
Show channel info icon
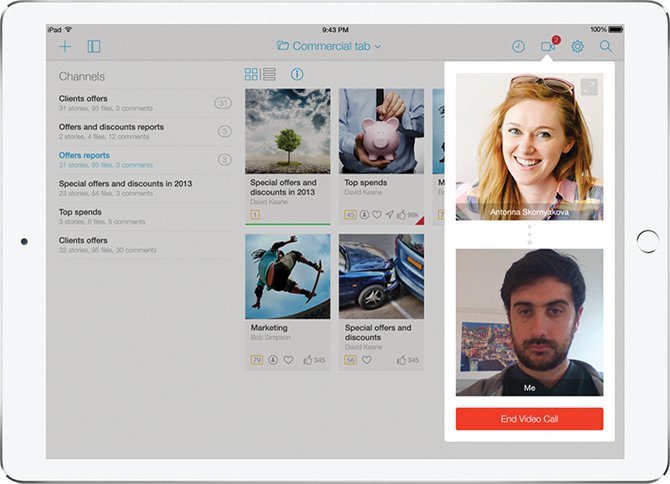[297, 74]
